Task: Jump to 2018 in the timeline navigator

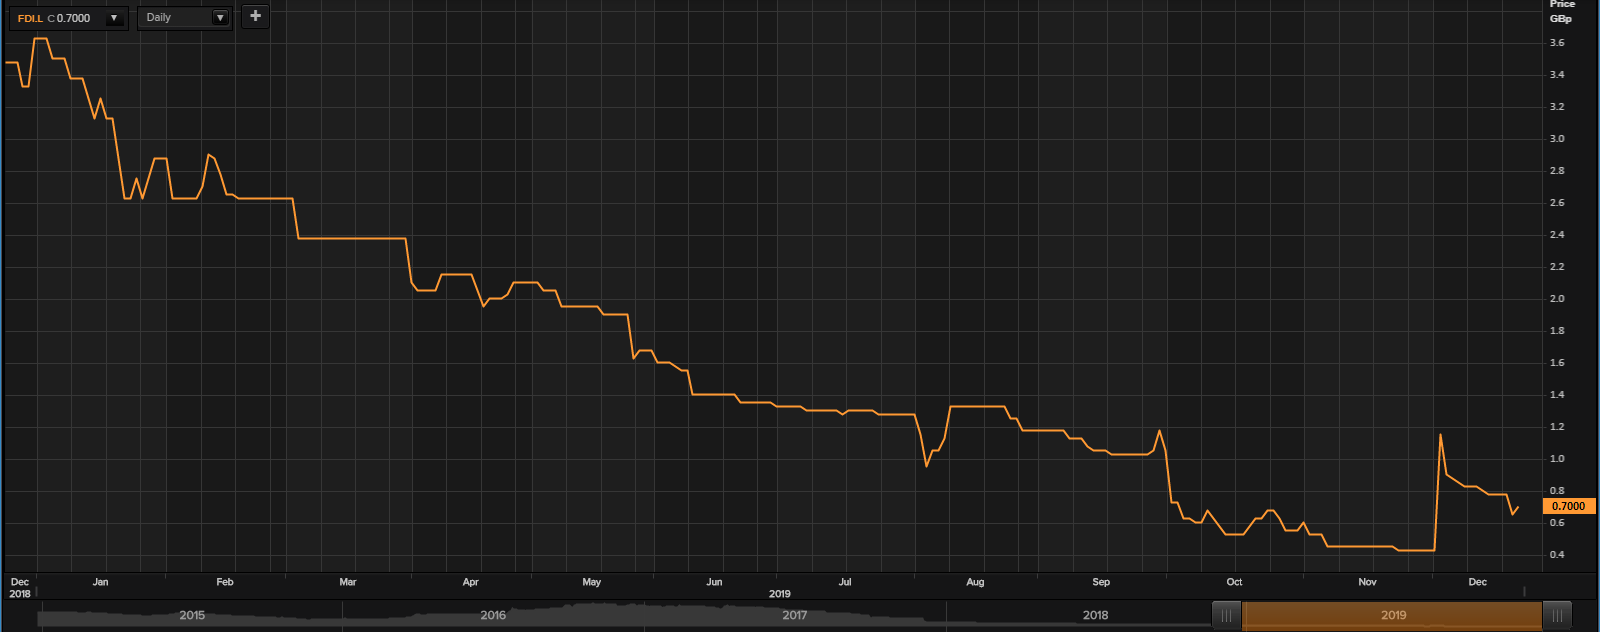Action: (x=1095, y=615)
